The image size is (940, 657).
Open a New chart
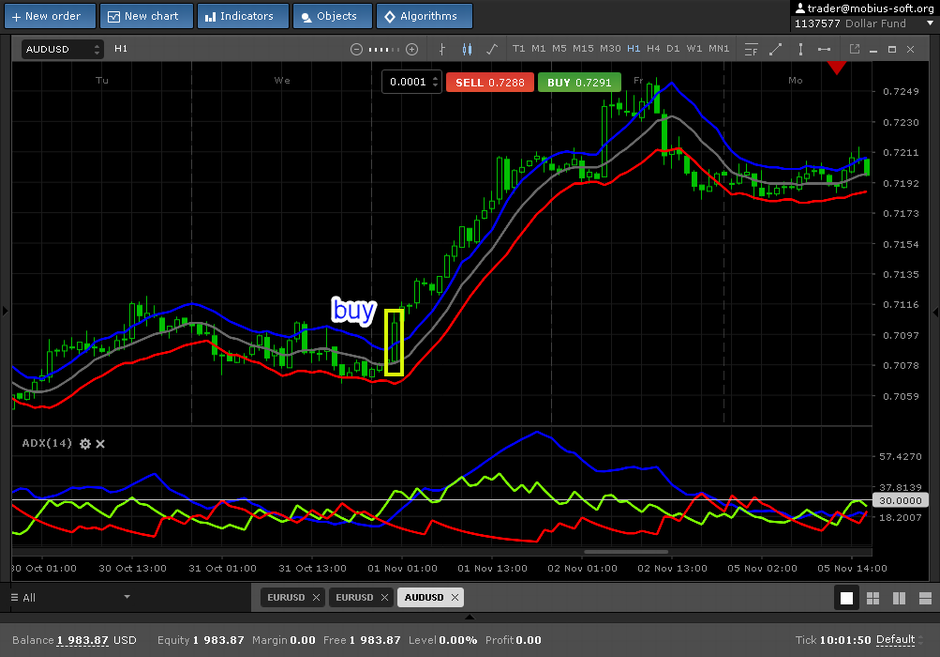click(146, 16)
